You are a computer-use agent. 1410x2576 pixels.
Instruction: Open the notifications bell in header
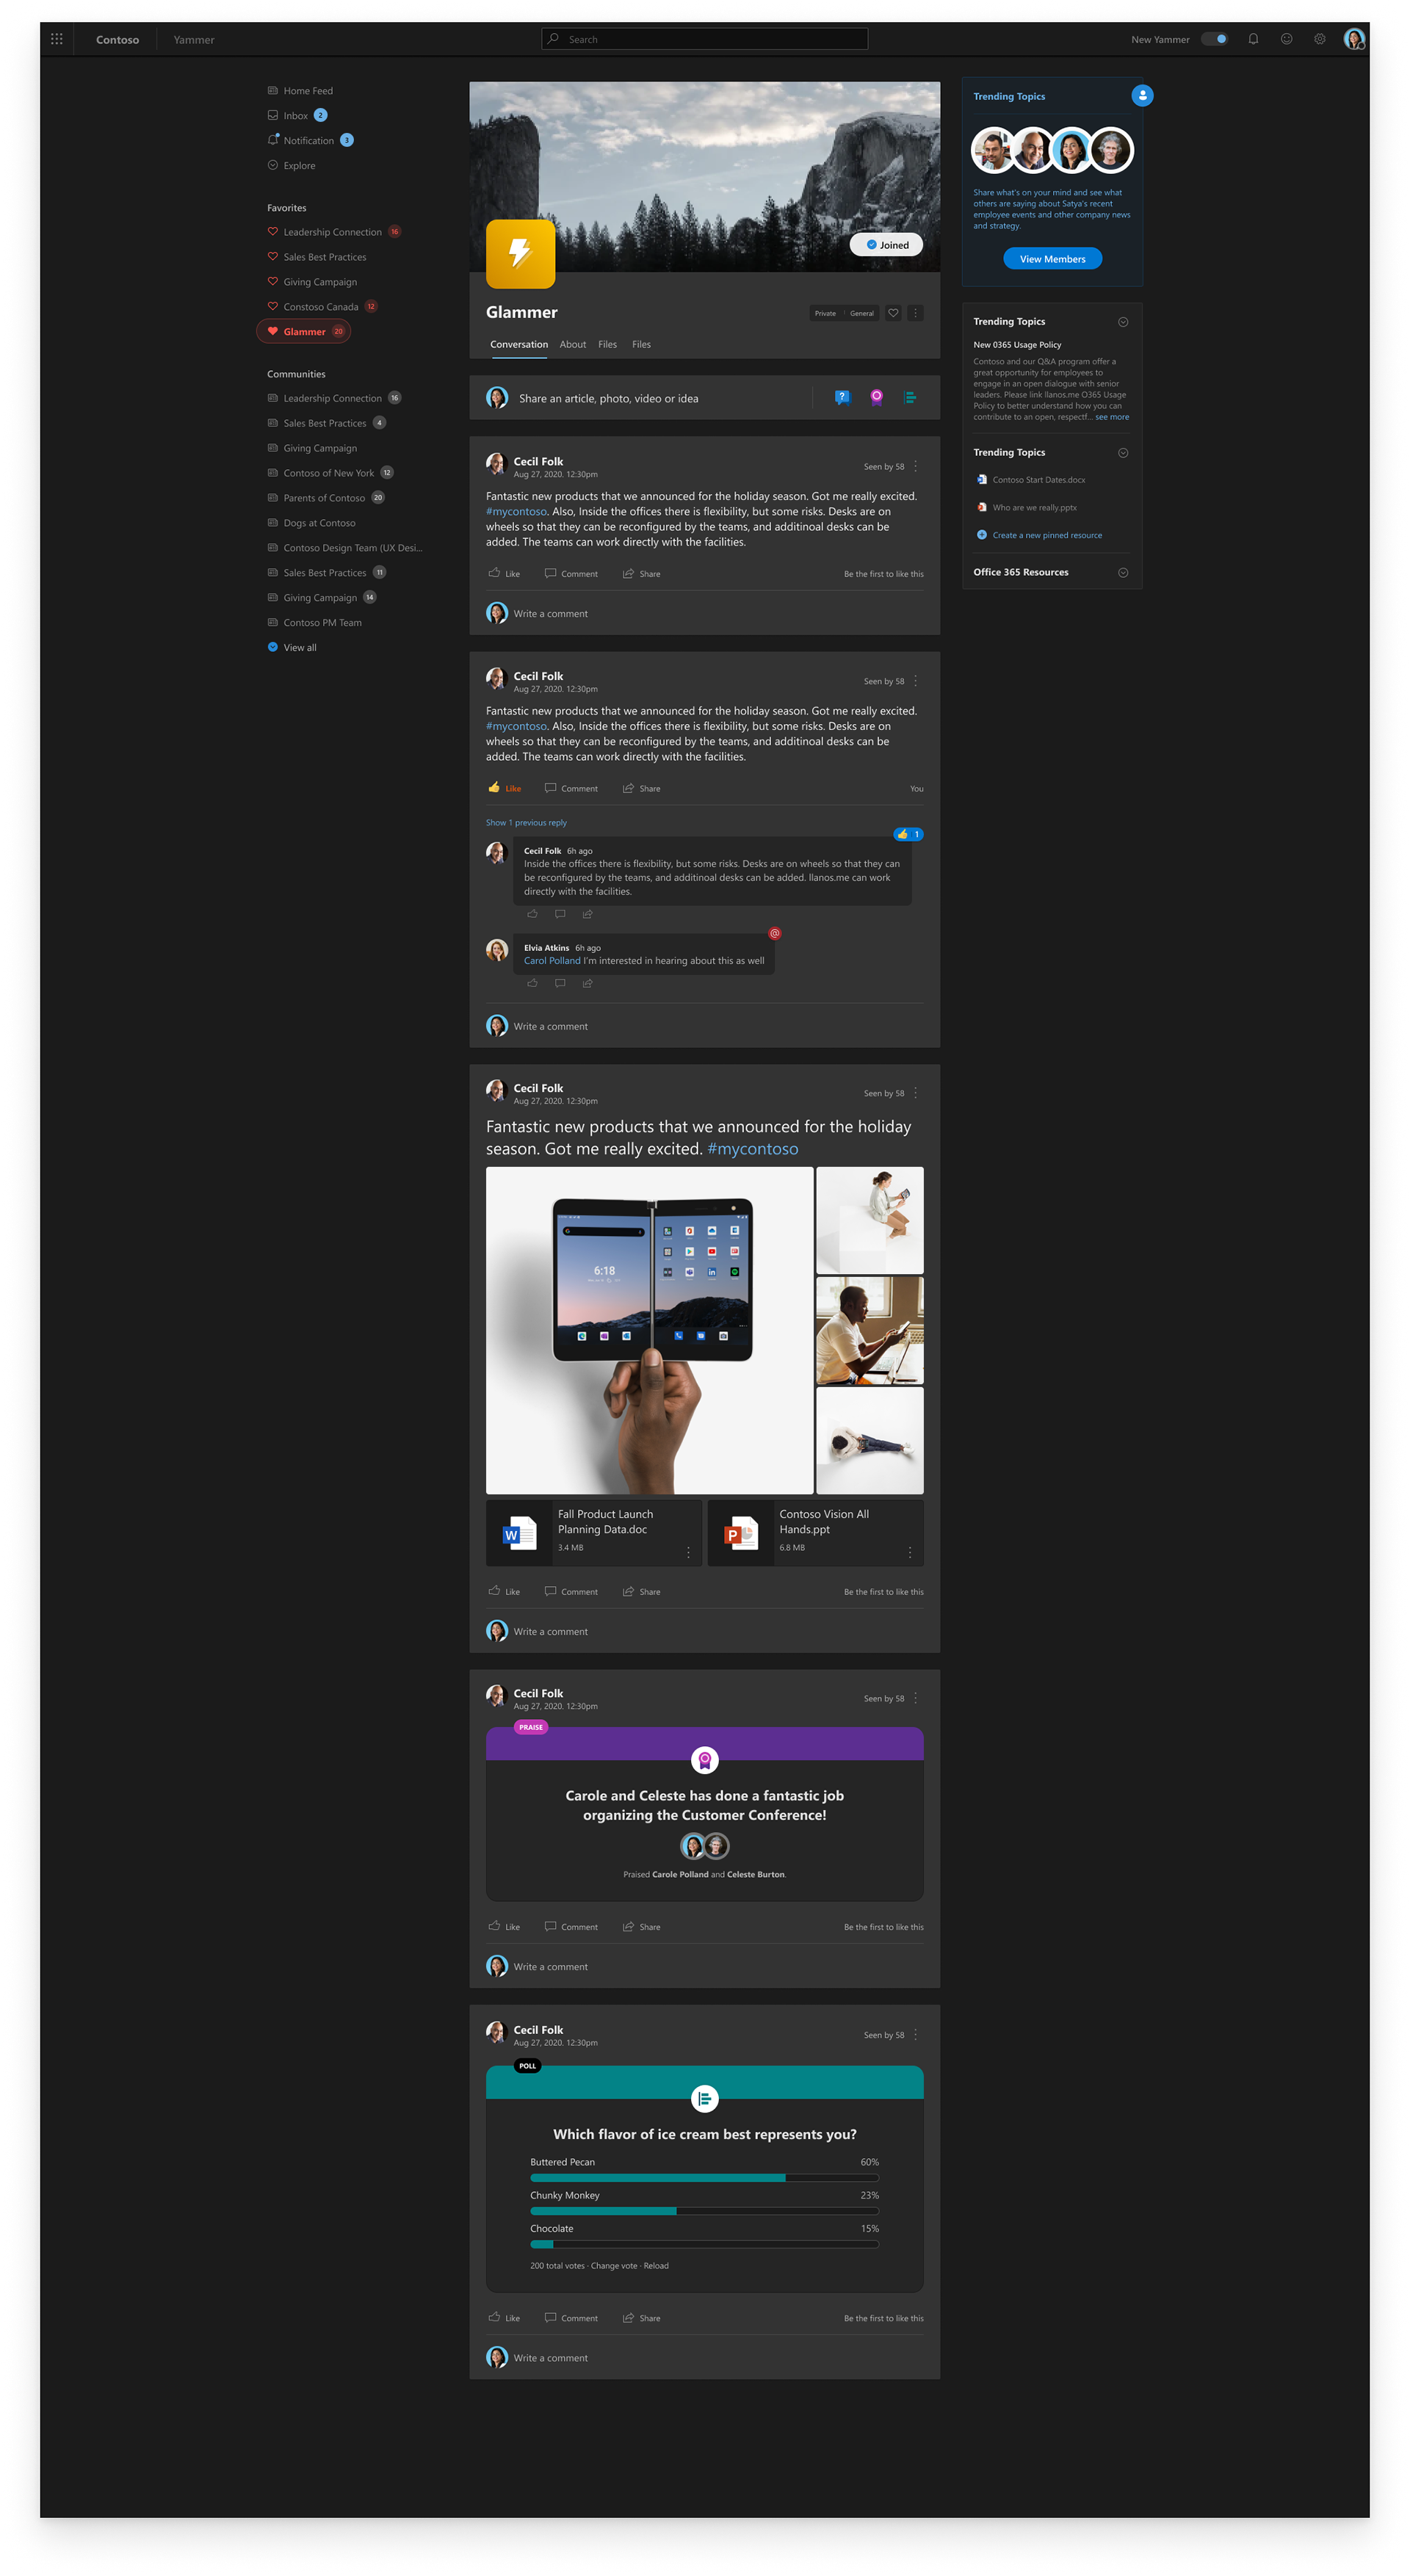[x=1253, y=39]
